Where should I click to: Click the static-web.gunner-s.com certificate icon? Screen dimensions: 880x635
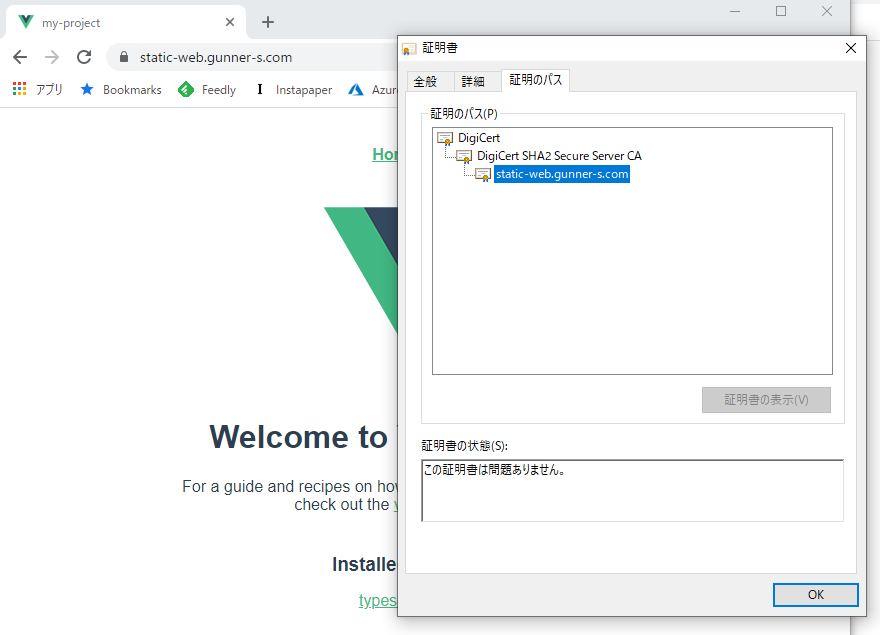pyautogui.click(x=483, y=175)
